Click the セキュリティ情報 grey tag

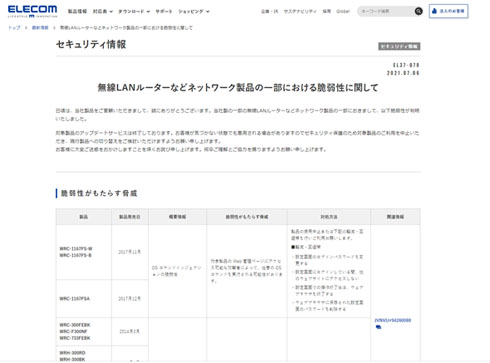click(399, 46)
